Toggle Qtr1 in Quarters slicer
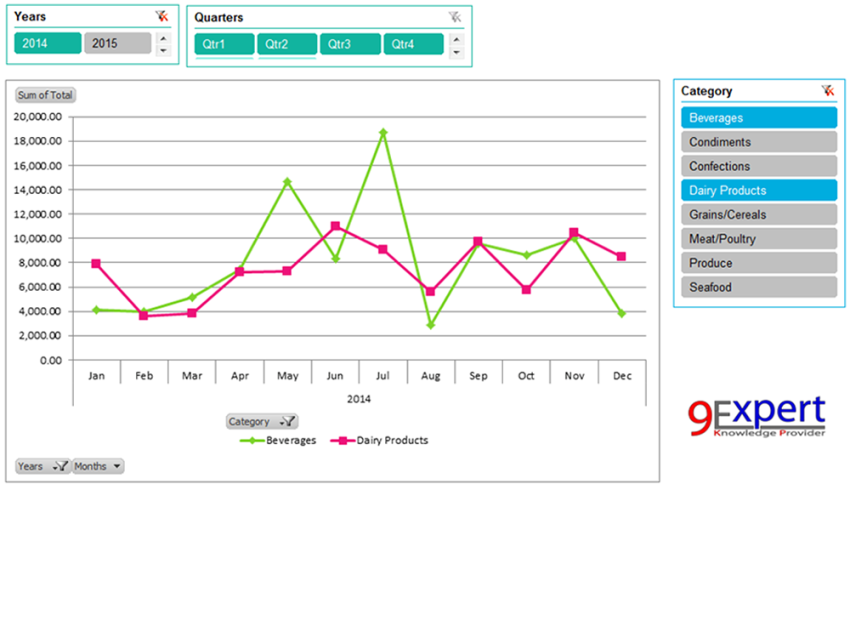Viewport: 850px width, 638px height. click(x=224, y=44)
